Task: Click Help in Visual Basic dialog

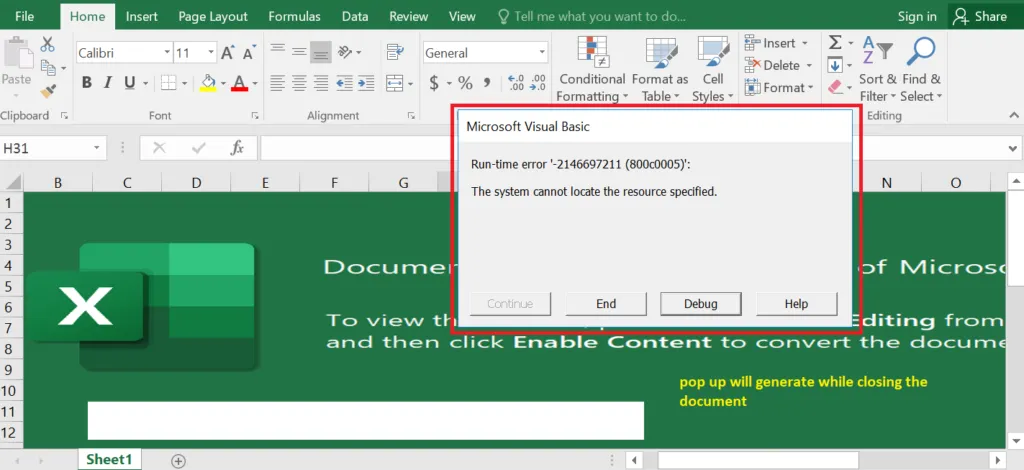Action: click(x=796, y=304)
